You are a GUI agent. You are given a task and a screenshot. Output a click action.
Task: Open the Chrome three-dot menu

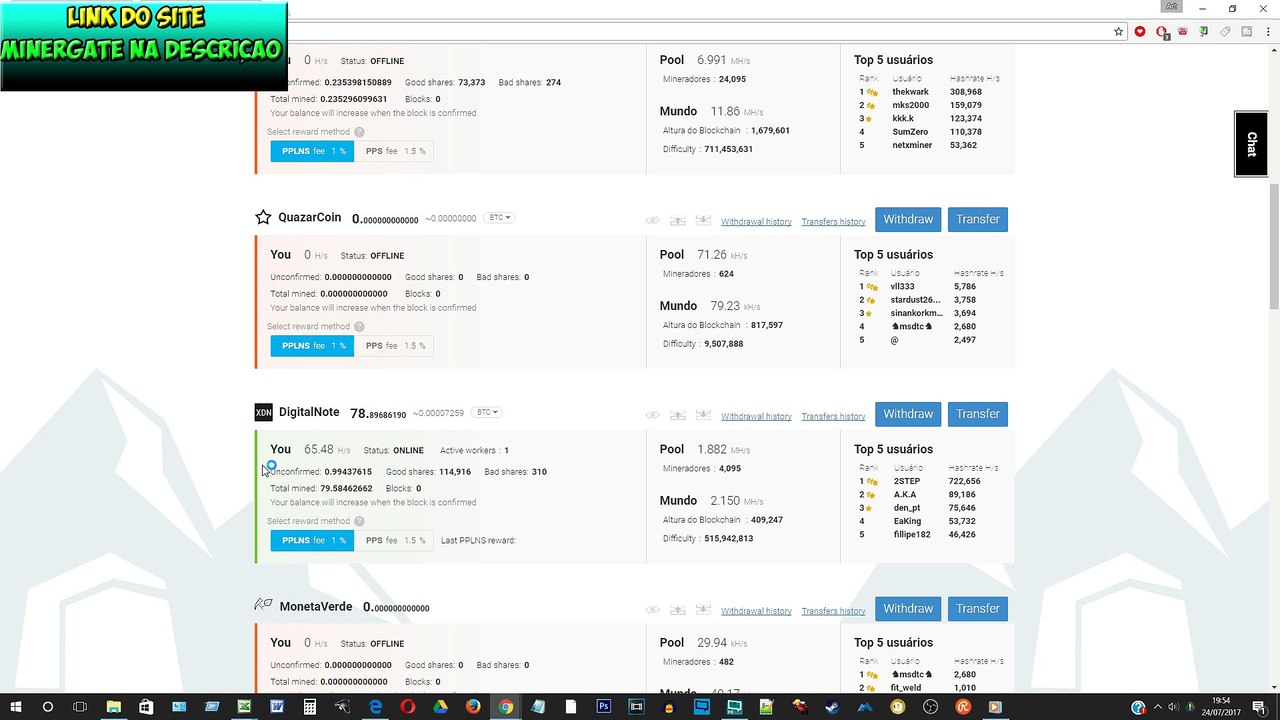[1268, 31]
